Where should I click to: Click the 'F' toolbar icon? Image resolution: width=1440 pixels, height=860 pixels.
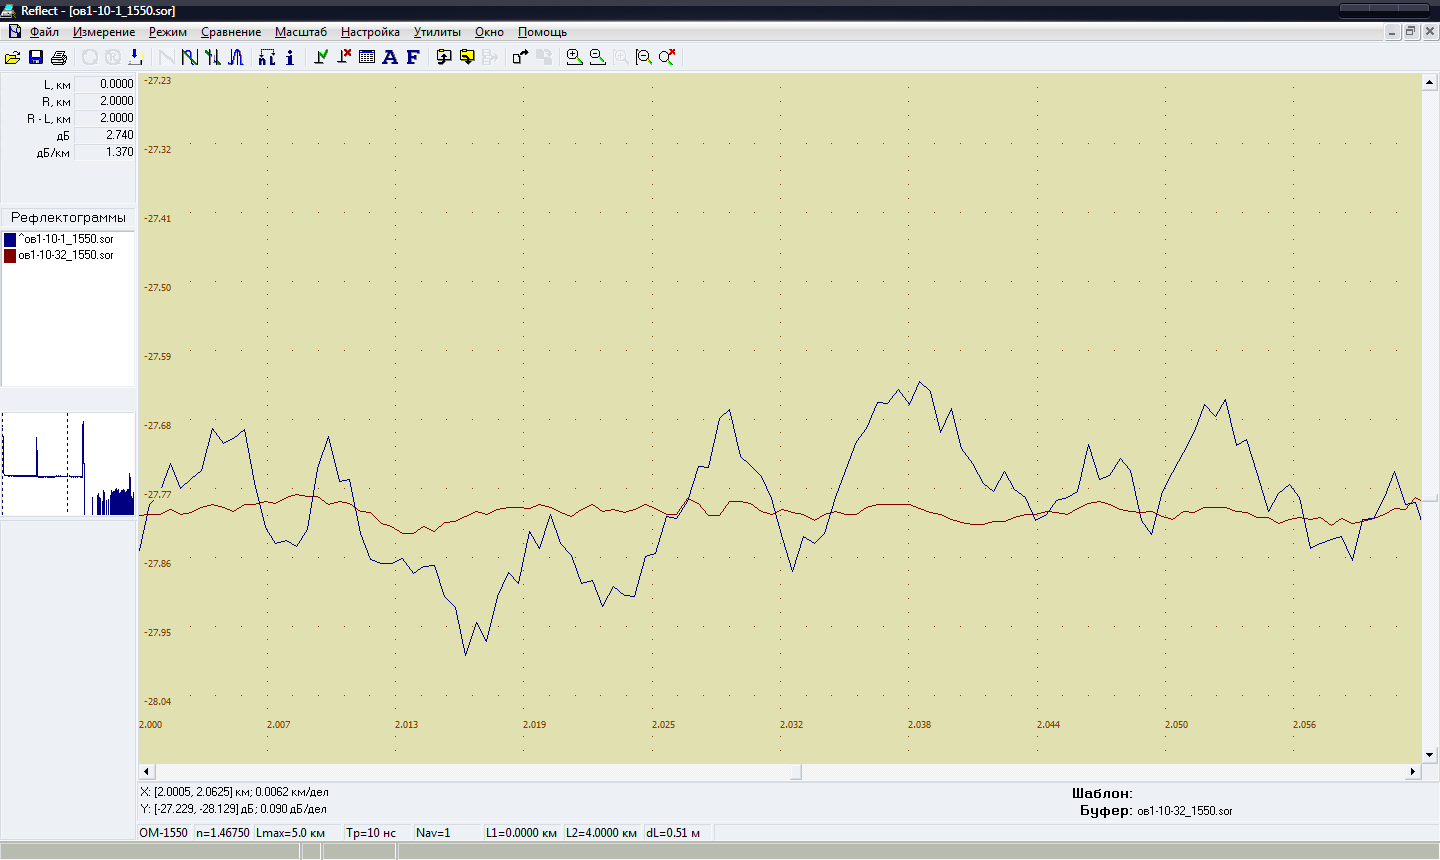click(x=412, y=58)
